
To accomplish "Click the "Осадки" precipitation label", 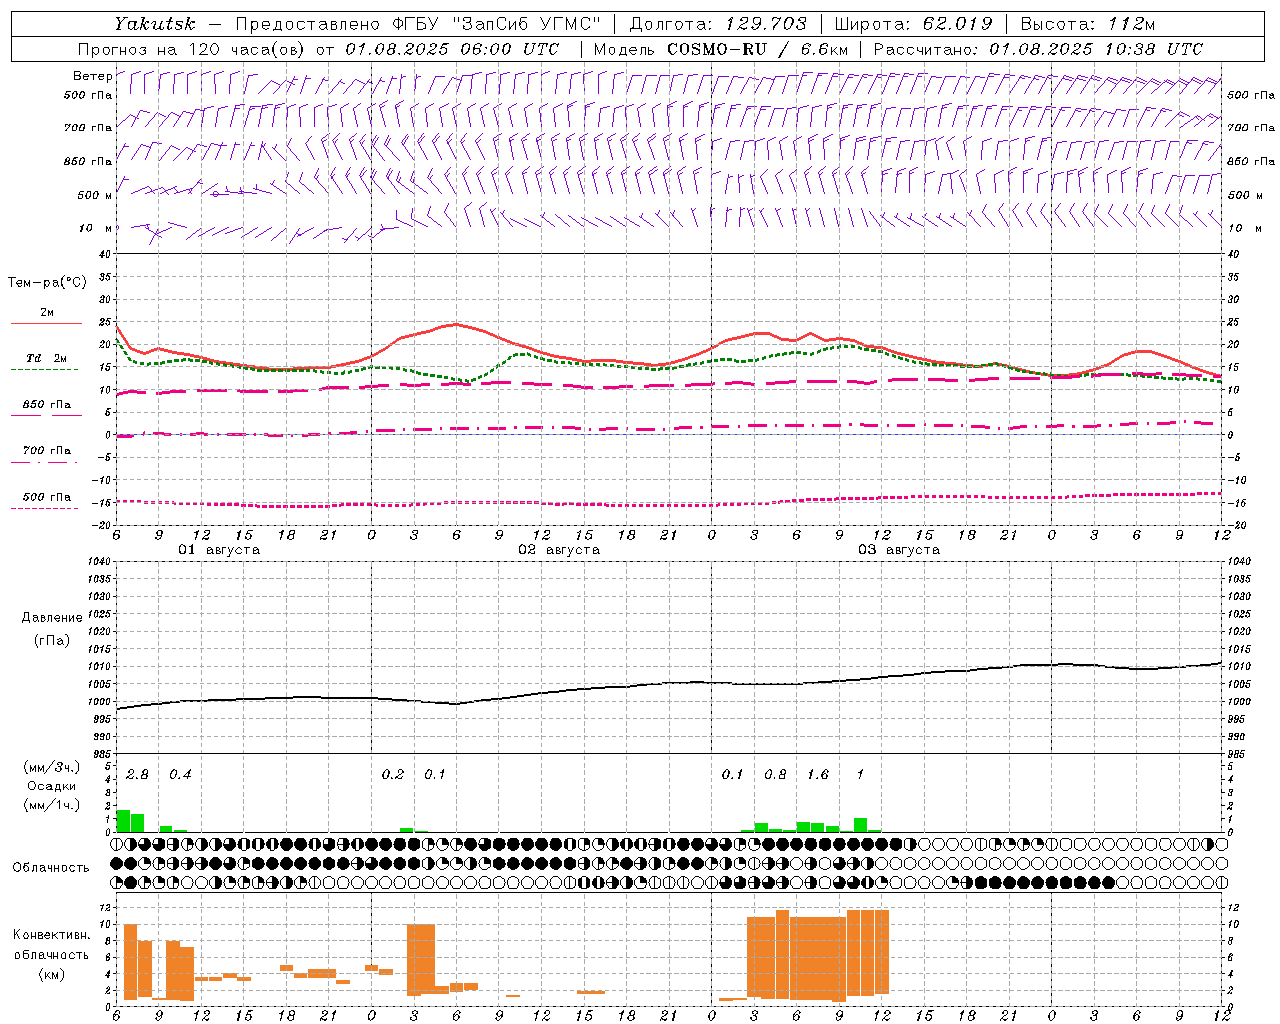I will [x=52, y=786].
